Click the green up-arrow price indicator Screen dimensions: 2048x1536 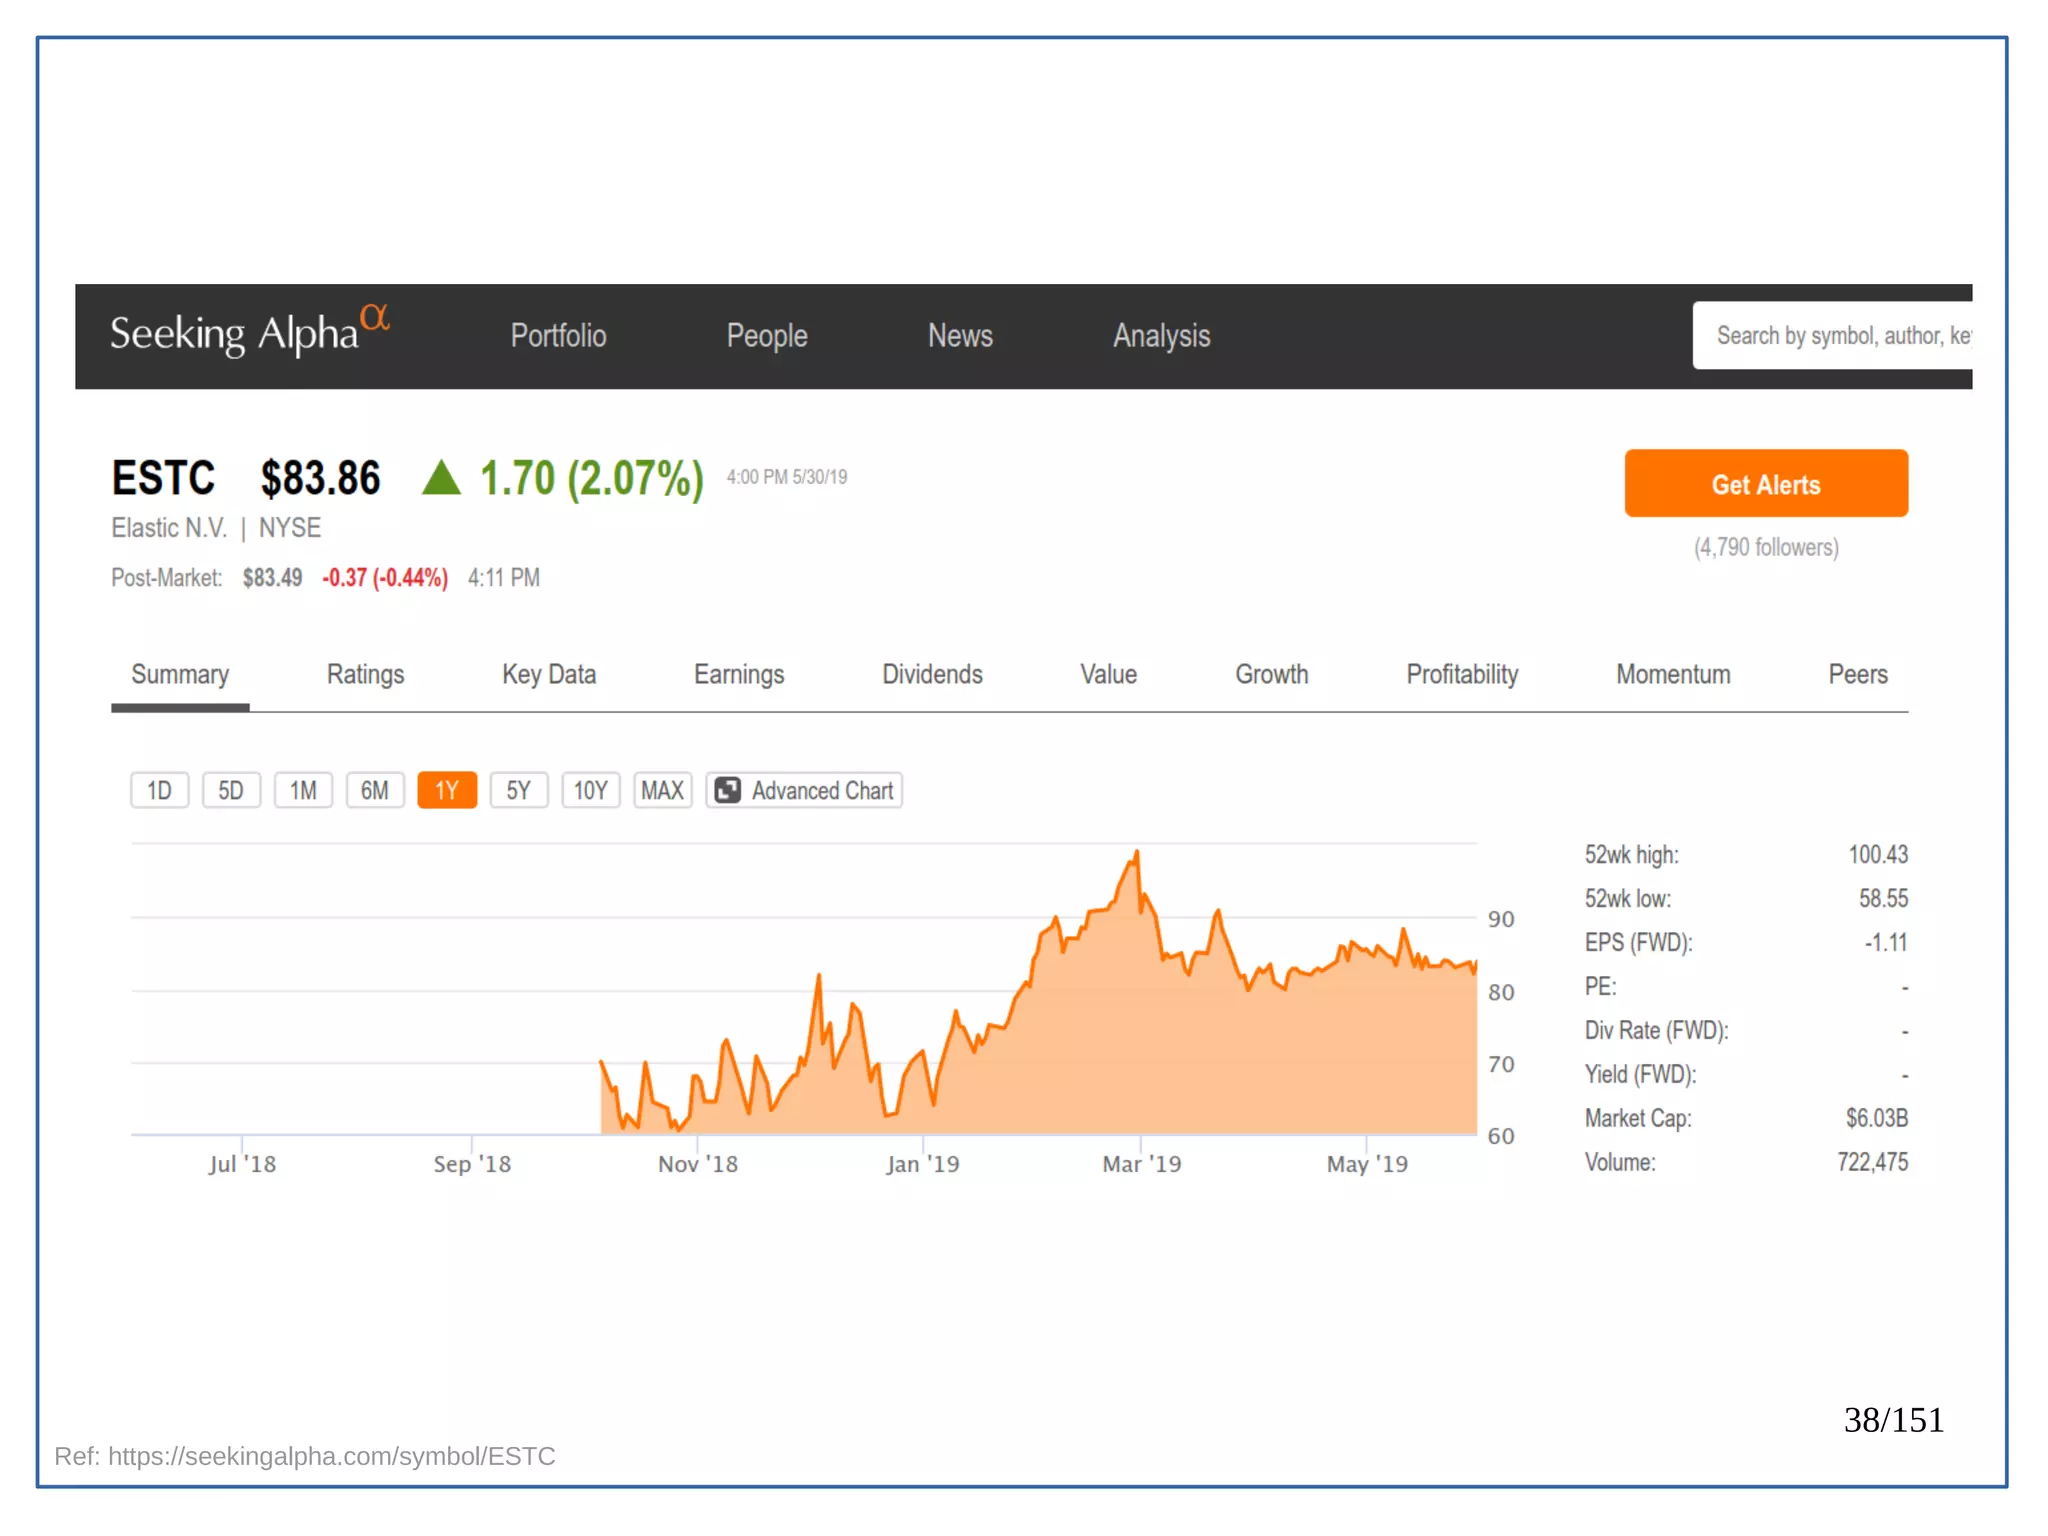point(441,478)
